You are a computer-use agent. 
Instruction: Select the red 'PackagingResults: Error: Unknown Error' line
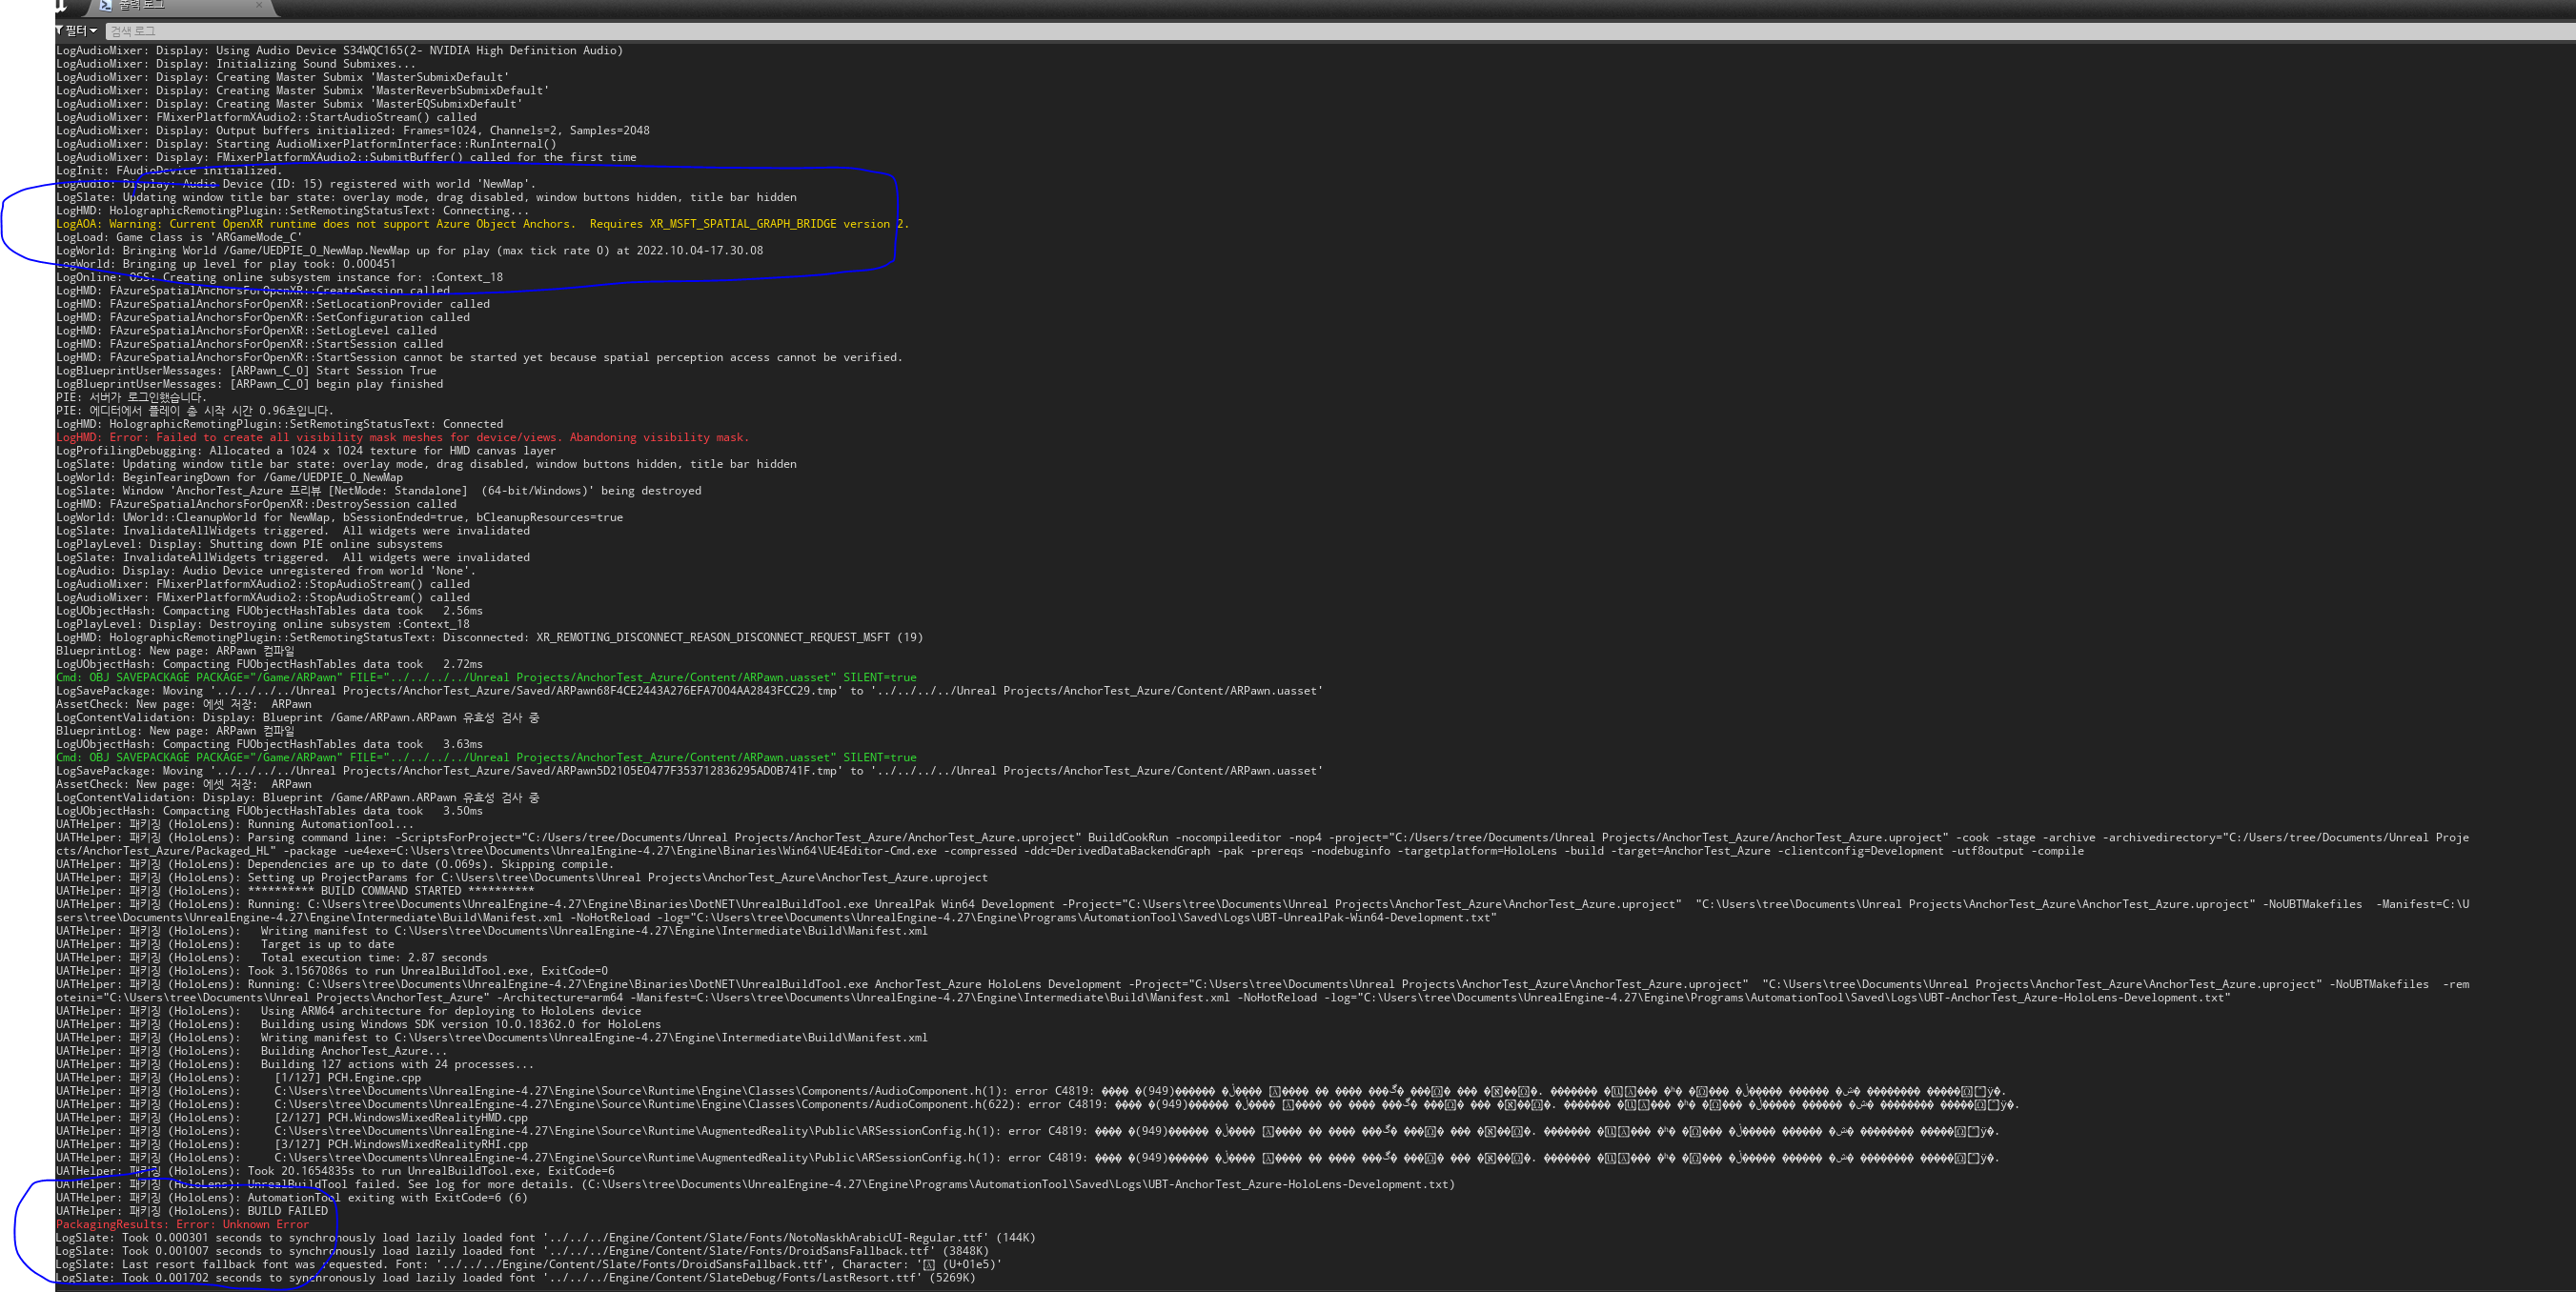tap(182, 1224)
